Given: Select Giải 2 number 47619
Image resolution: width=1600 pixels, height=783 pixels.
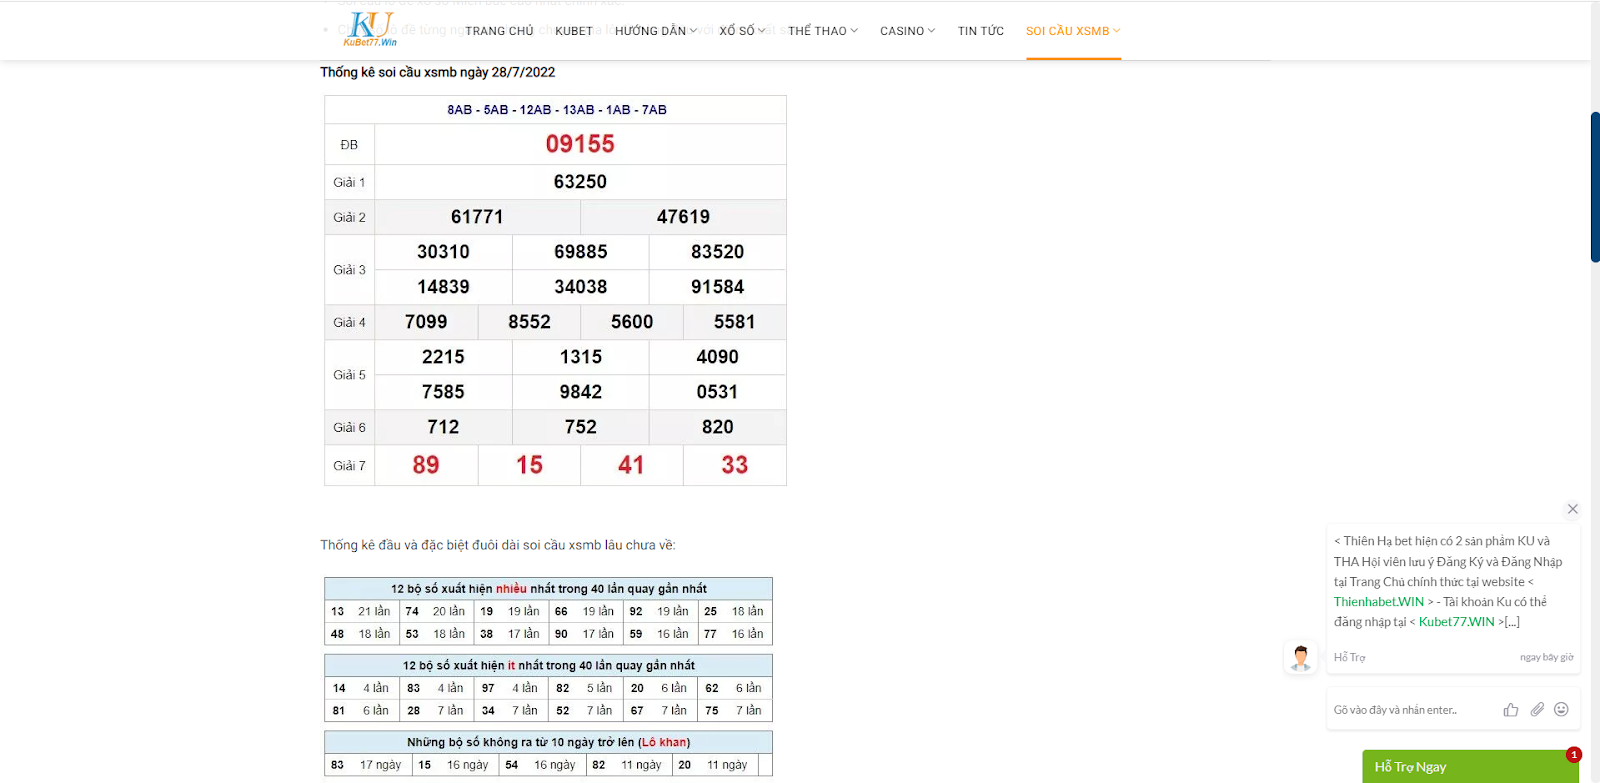Looking at the screenshot, I should tap(683, 217).
